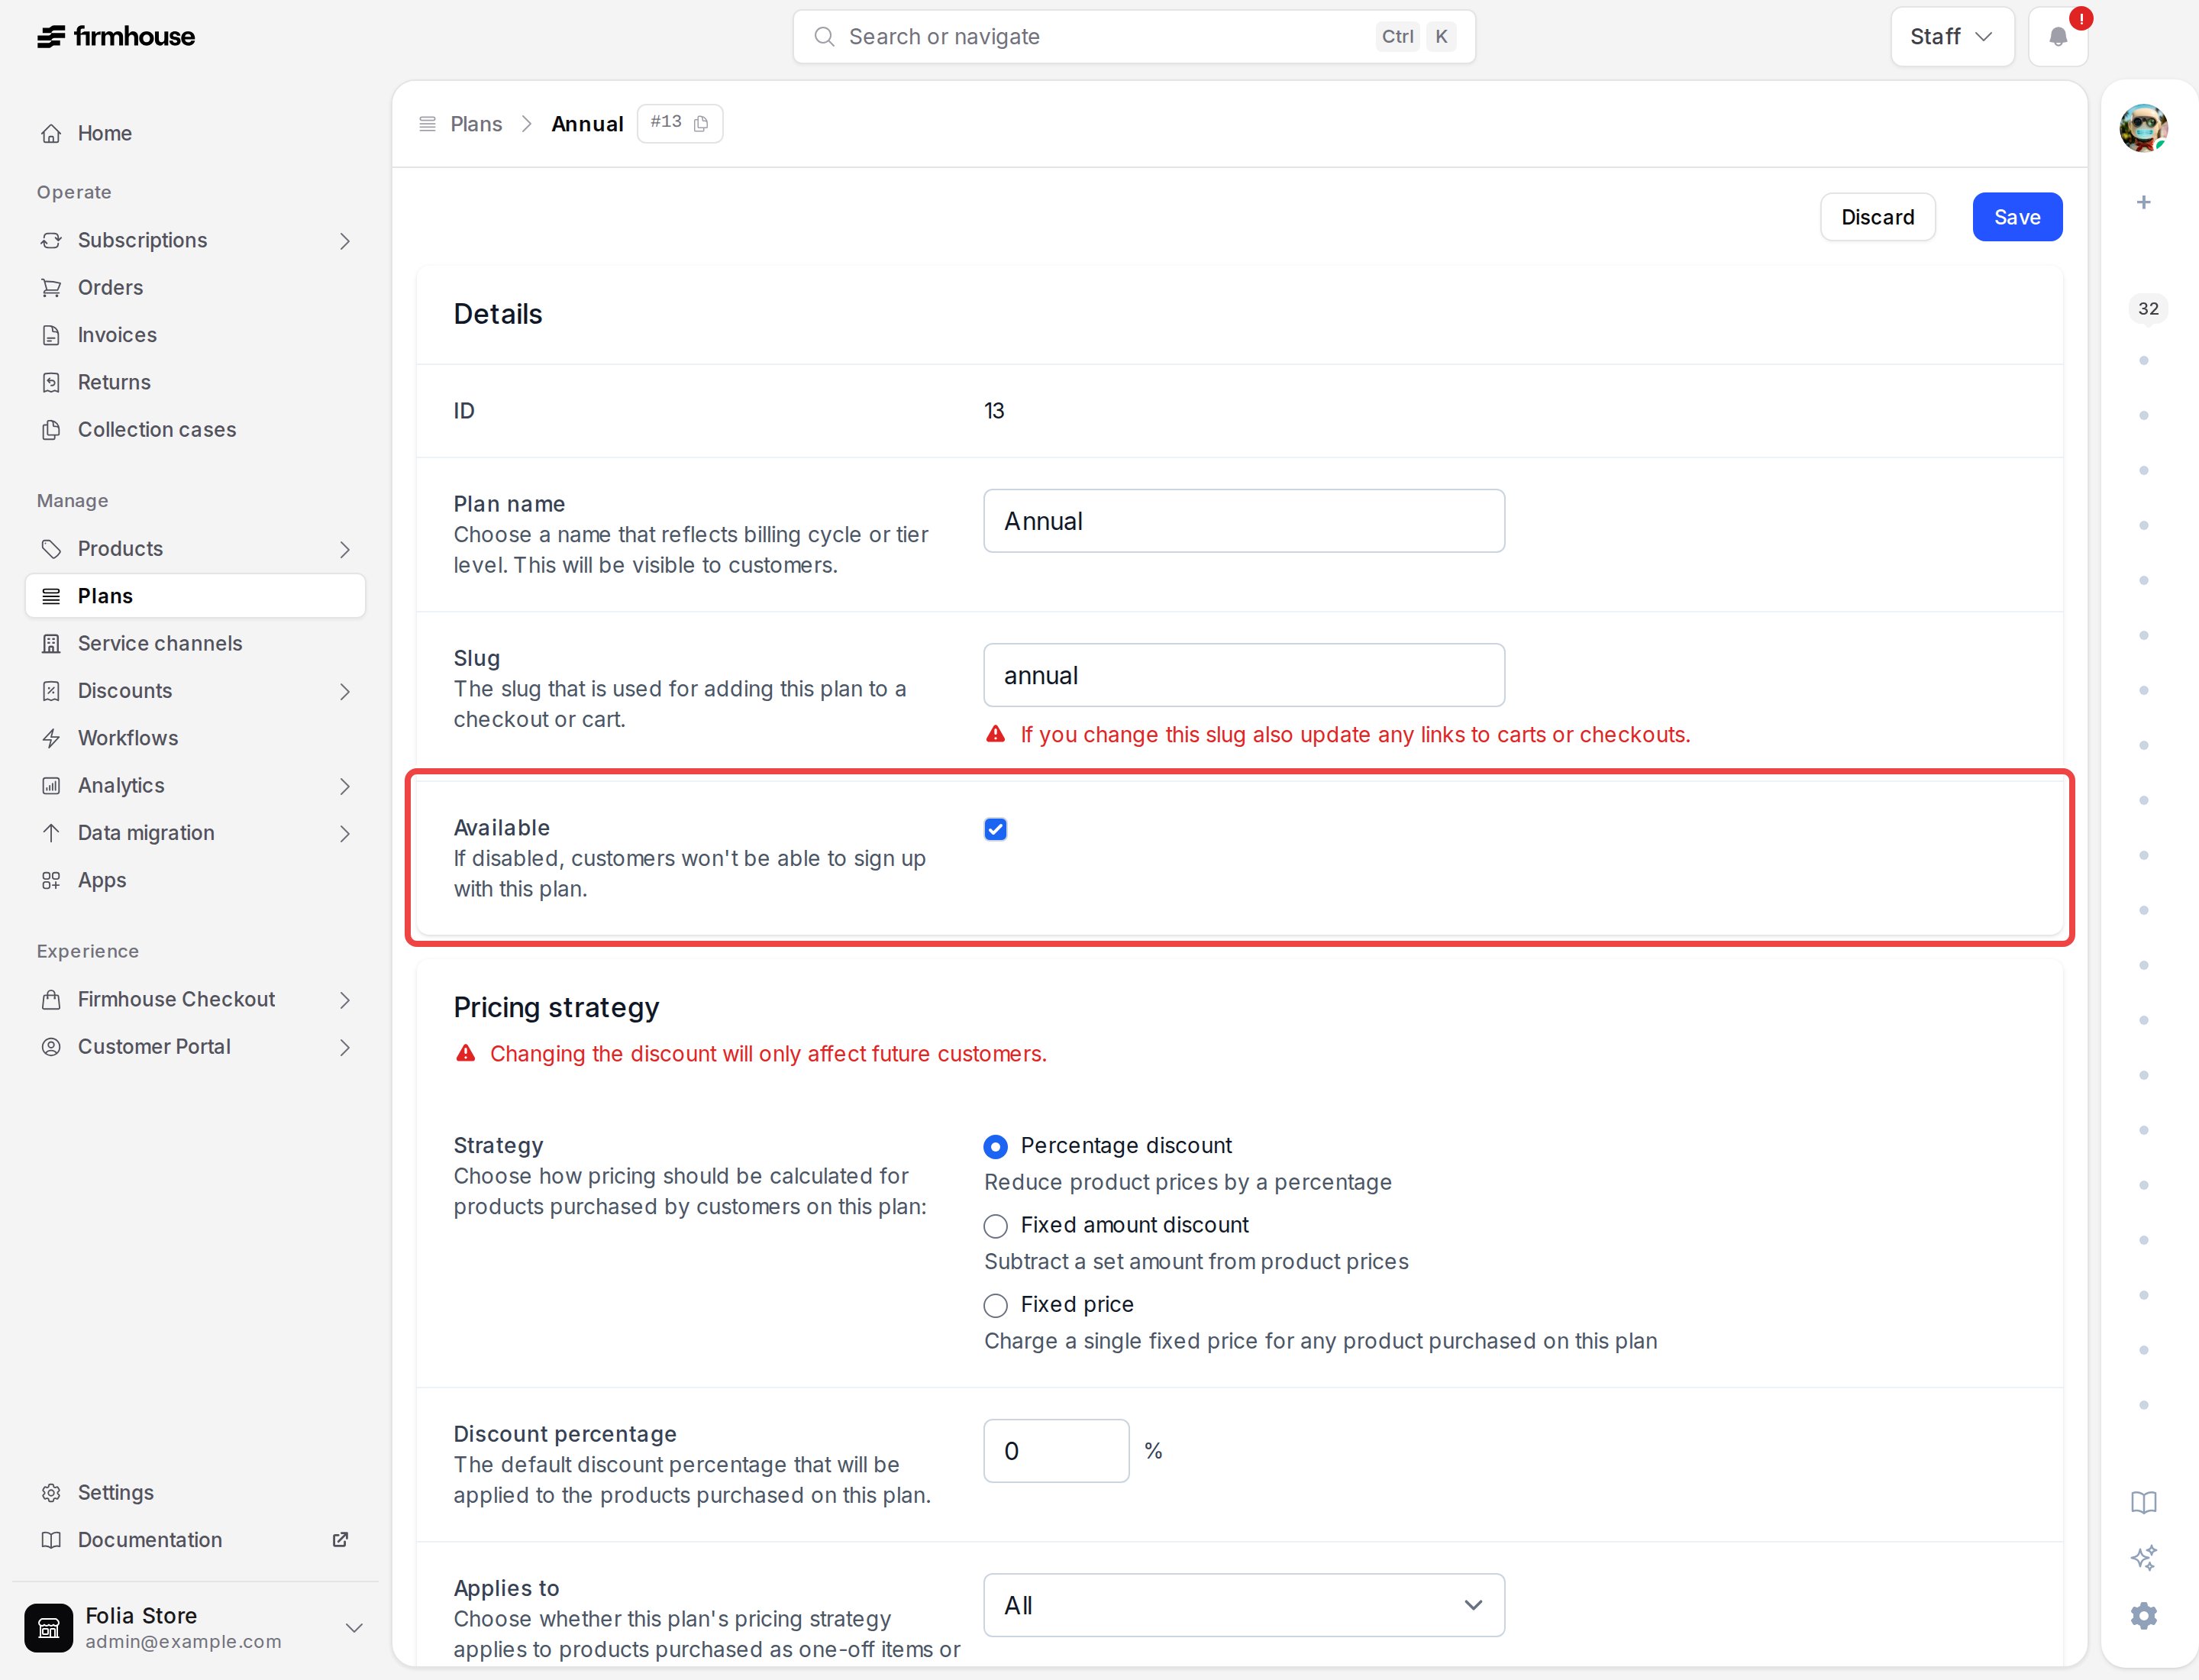2199x1680 pixels.
Task: Expand the Subscriptions menu chevron
Action: [344, 241]
